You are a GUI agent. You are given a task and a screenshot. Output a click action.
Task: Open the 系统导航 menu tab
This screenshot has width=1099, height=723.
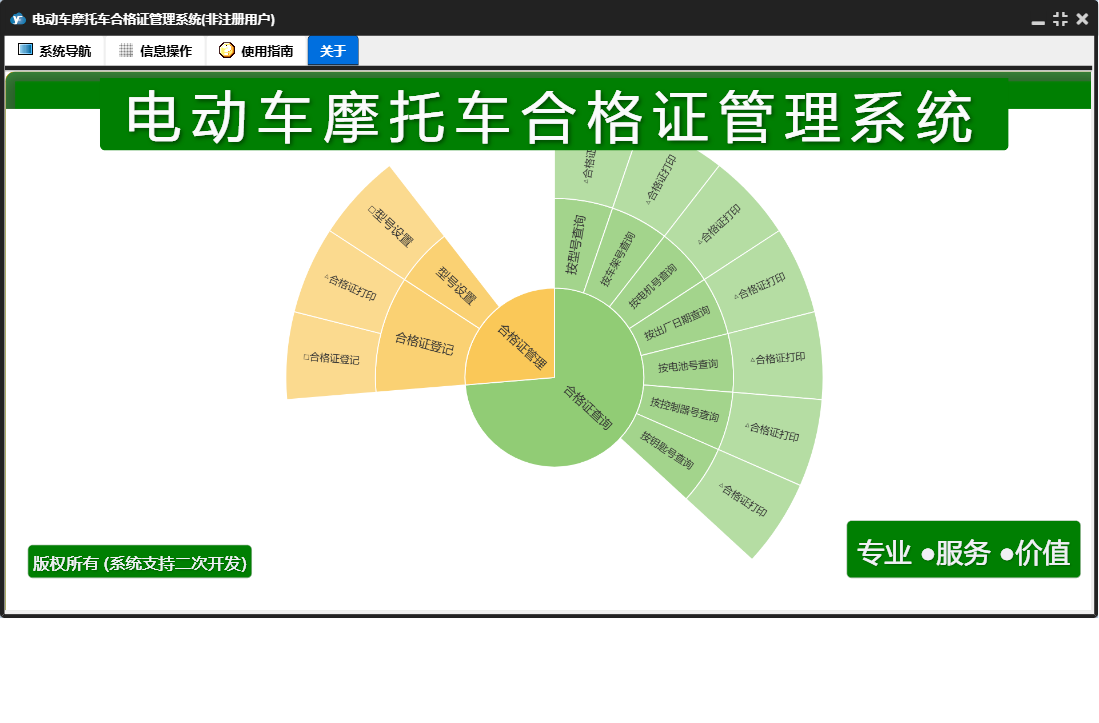pos(55,50)
